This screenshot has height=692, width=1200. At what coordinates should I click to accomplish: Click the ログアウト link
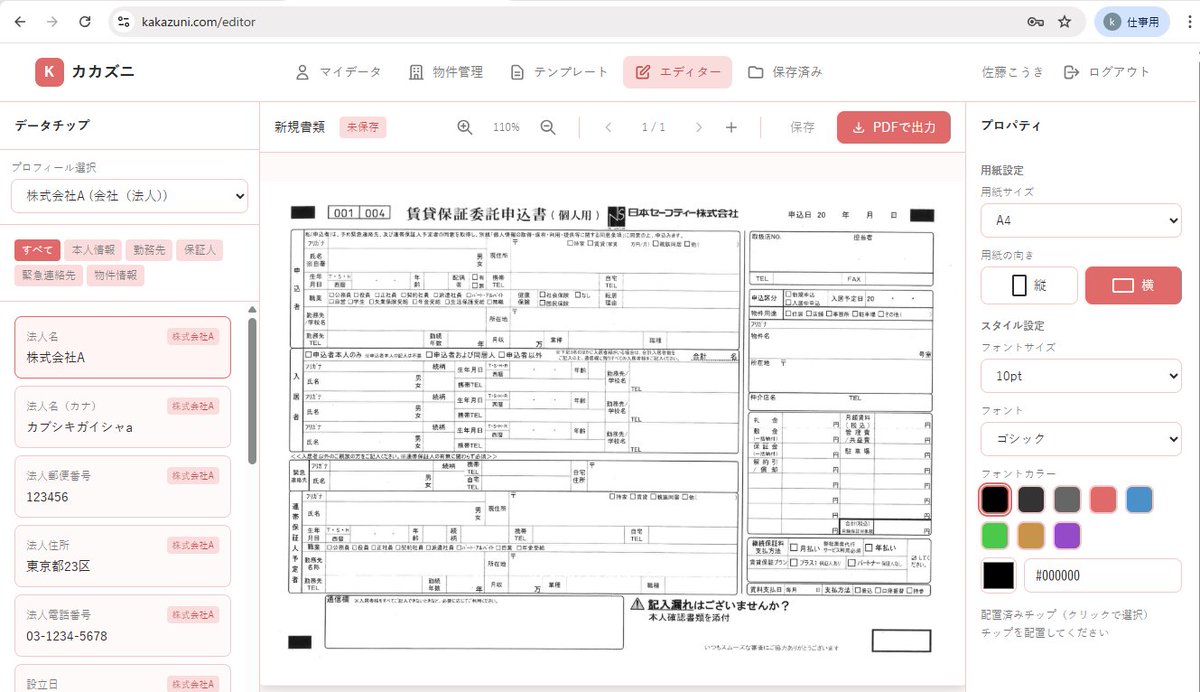pos(1107,72)
